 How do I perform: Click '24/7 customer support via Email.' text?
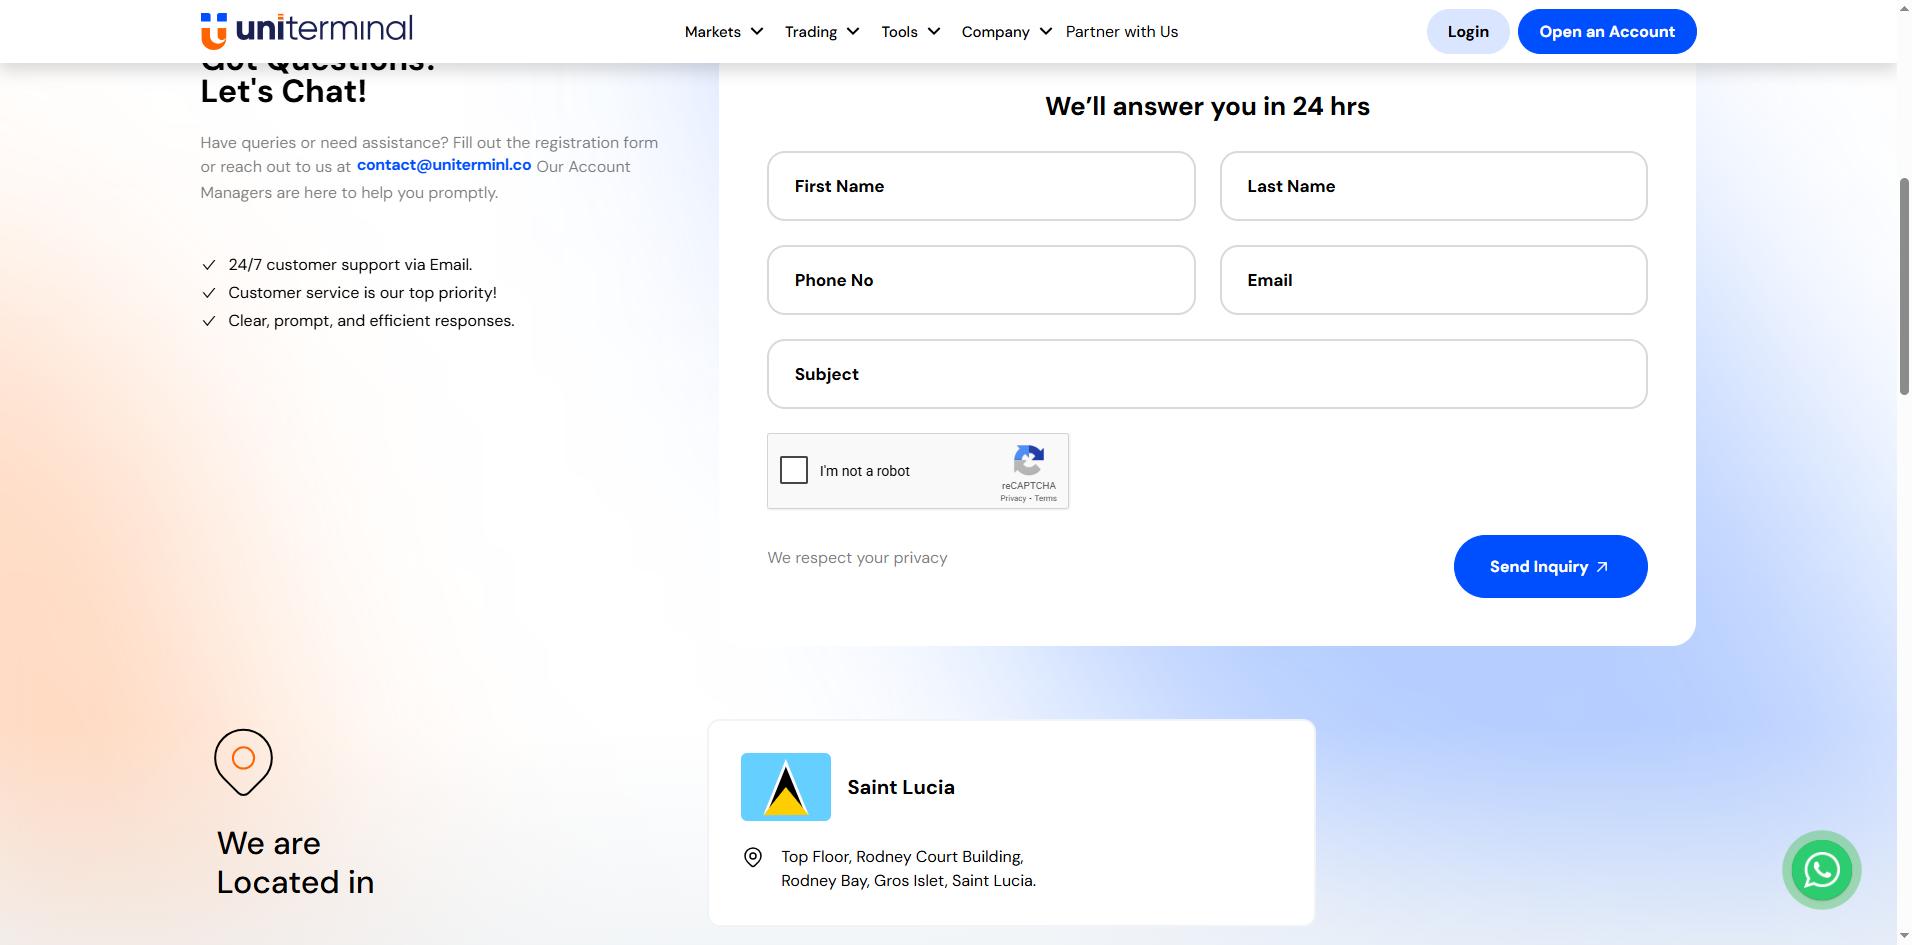point(350,265)
